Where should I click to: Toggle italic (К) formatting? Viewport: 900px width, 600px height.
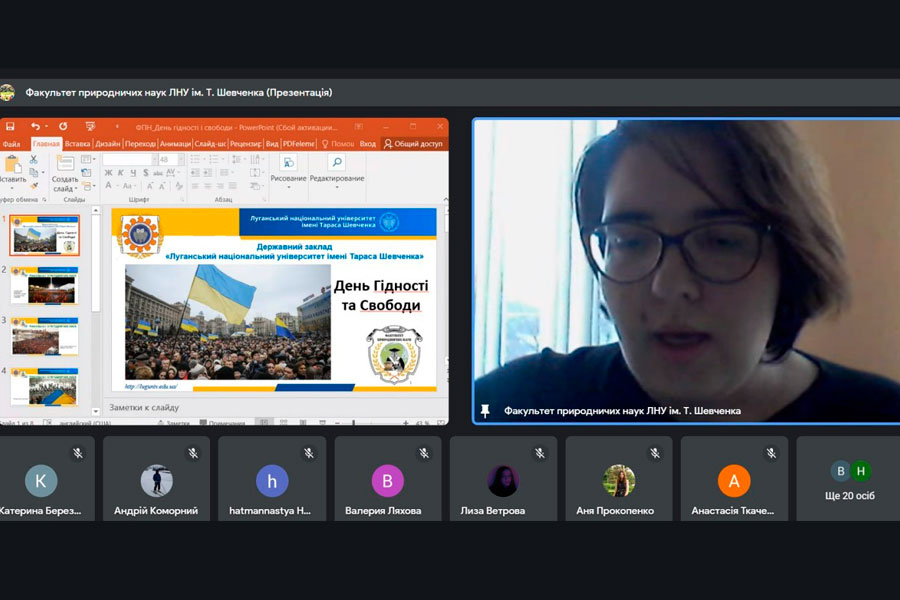point(121,173)
